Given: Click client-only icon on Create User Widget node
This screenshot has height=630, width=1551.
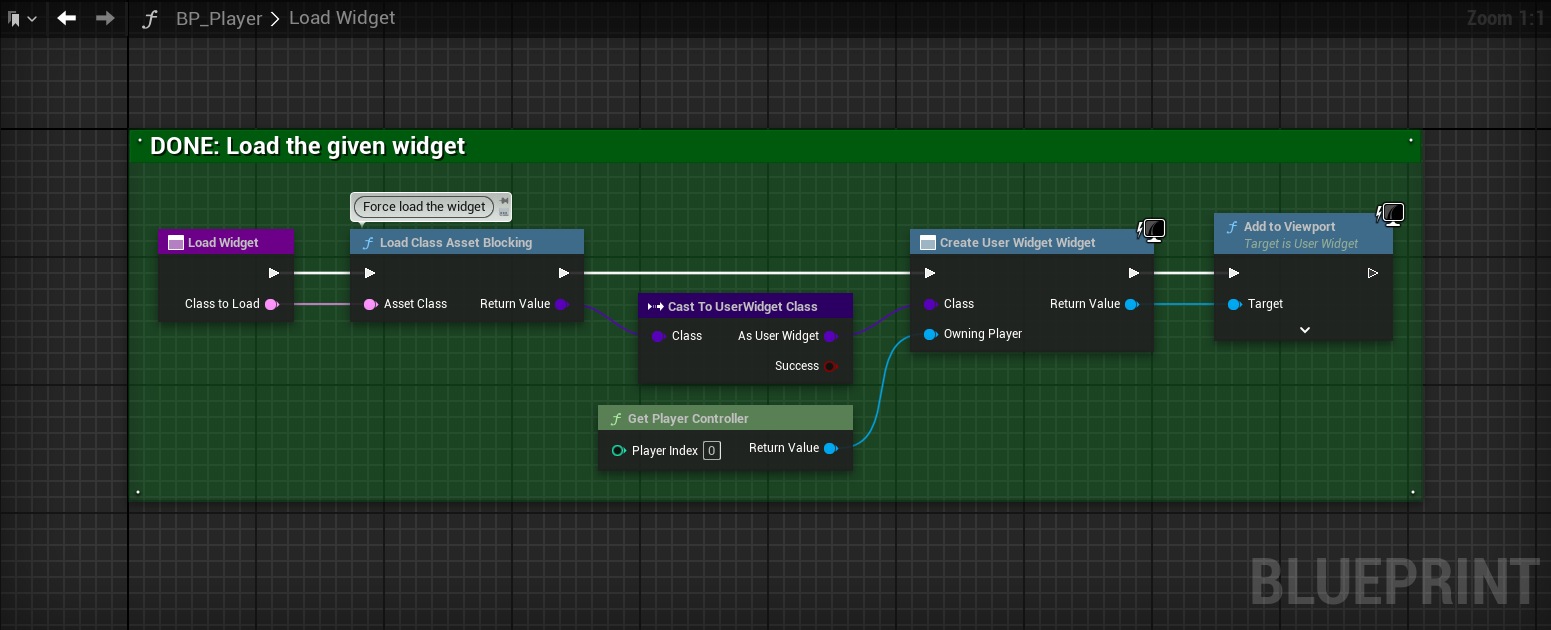Looking at the screenshot, I should (1151, 231).
